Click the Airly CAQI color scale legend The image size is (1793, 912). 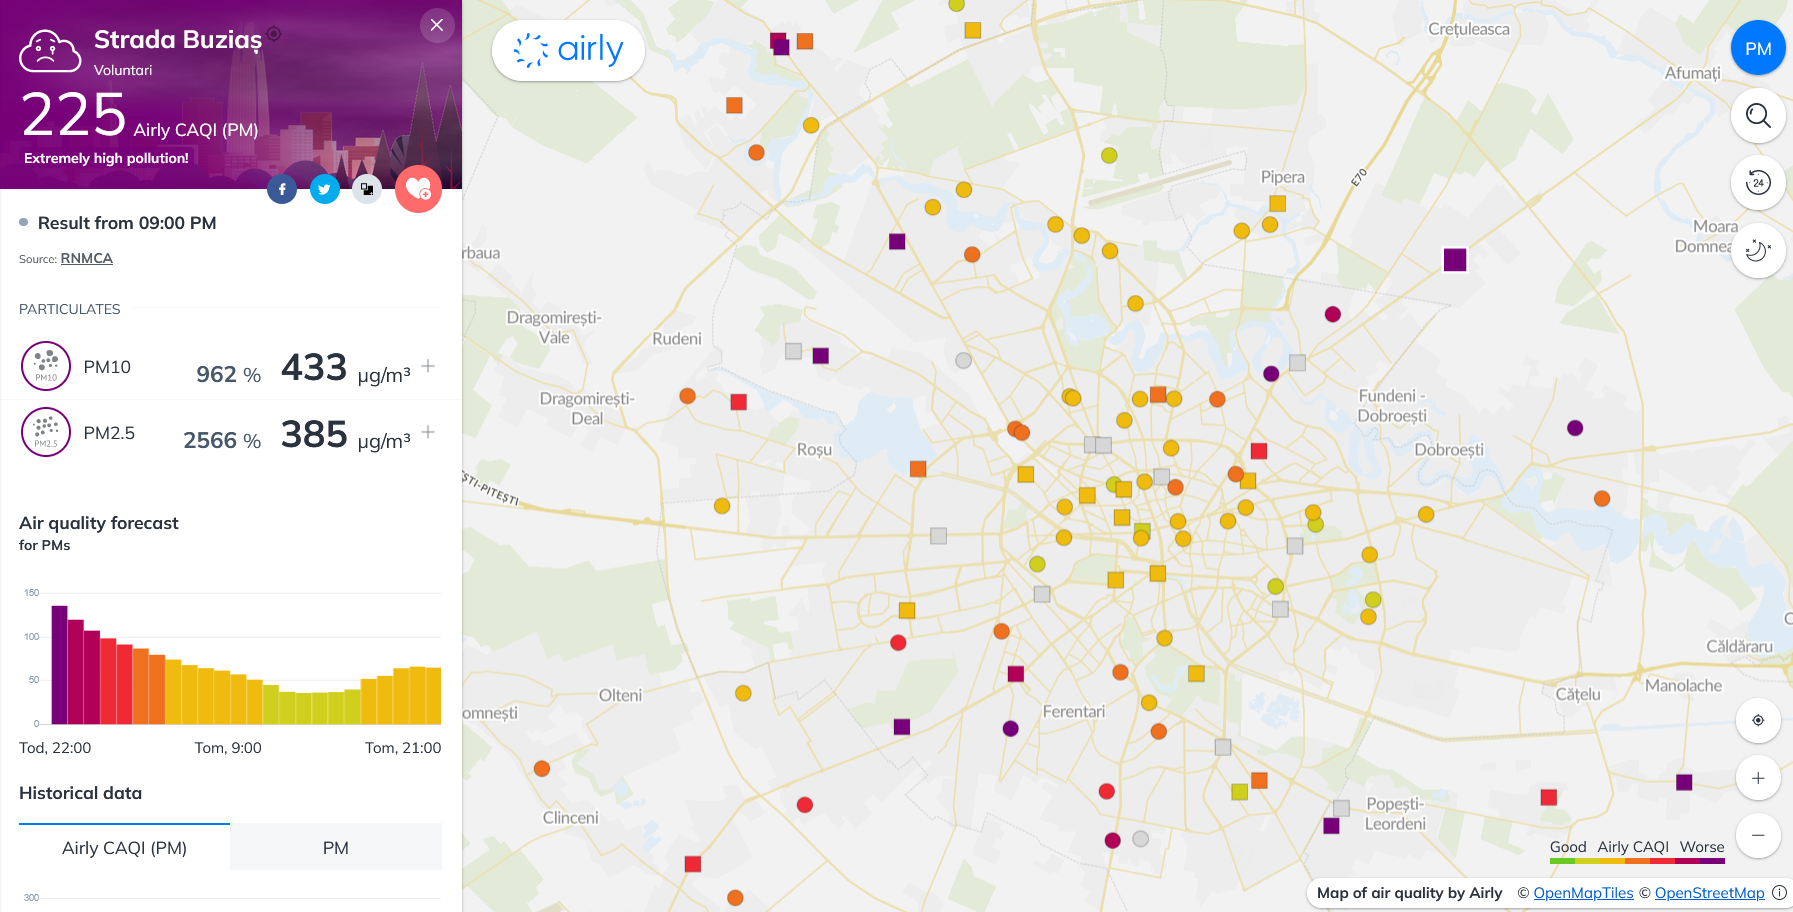click(x=1636, y=852)
